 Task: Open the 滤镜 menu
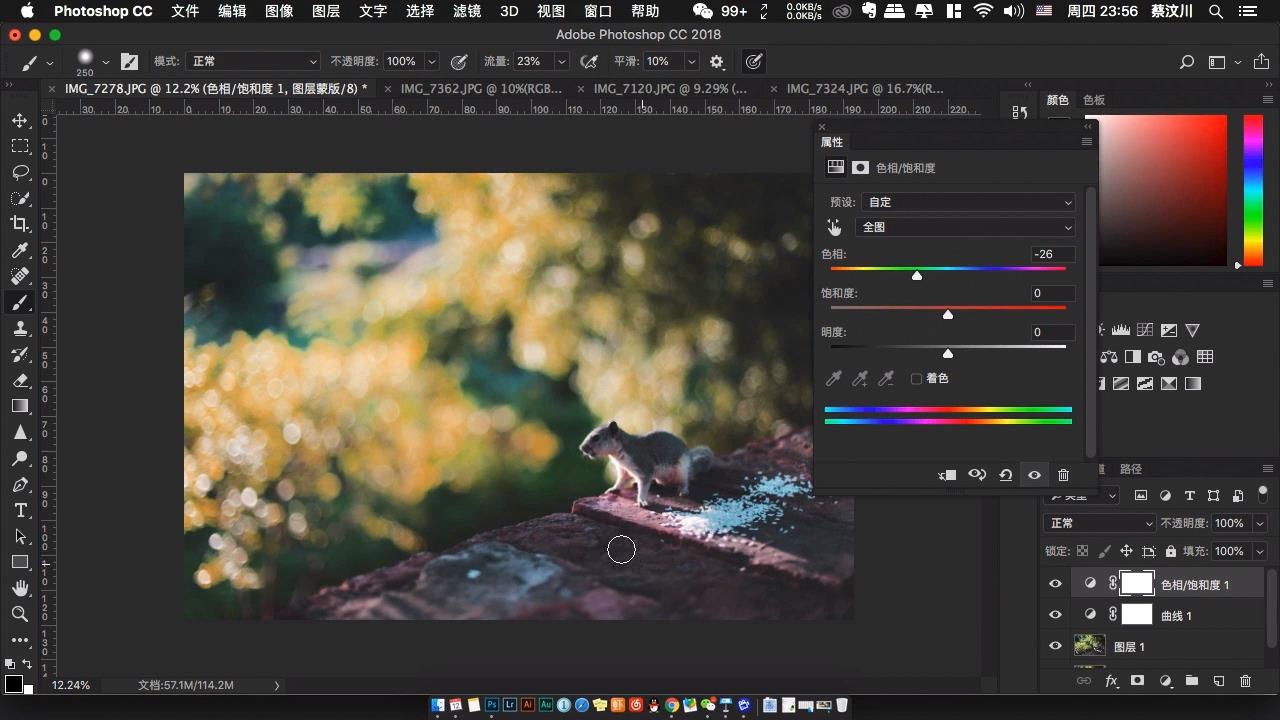click(x=467, y=11)
